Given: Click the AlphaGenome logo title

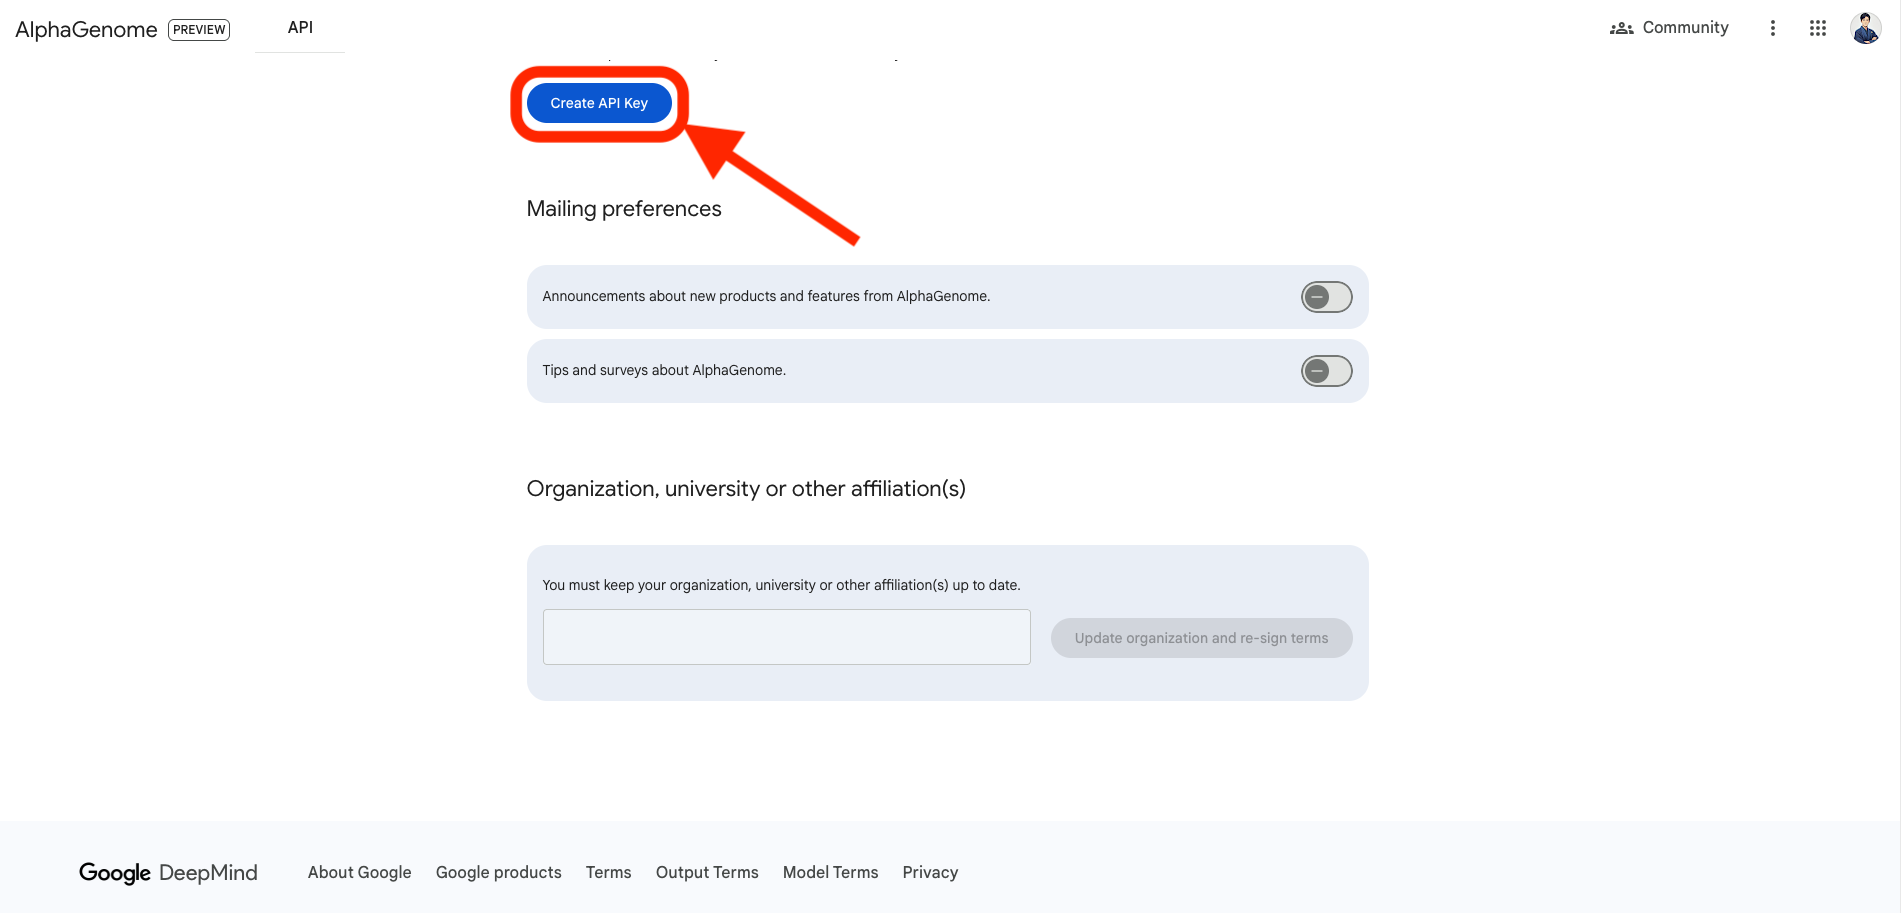Looking at the screenshot, I should (x=86, y=30).
